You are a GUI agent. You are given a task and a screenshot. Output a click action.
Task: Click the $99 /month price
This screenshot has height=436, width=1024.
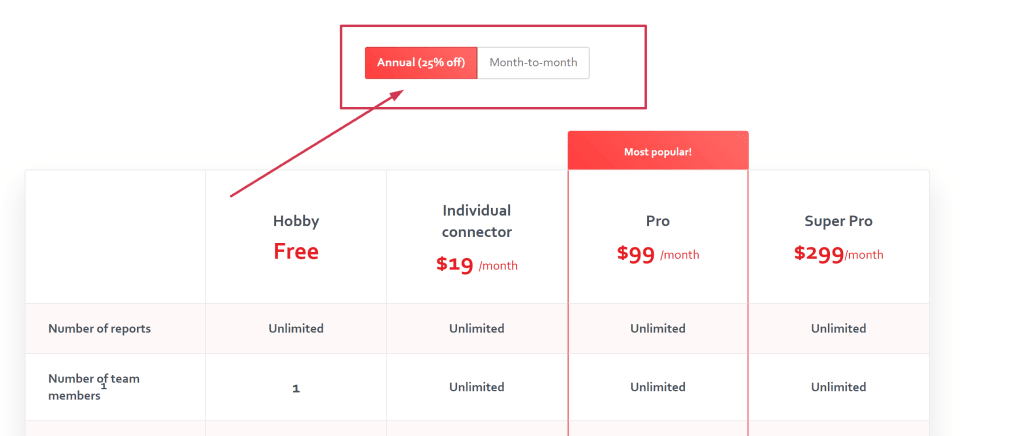[x=658, y=254]
